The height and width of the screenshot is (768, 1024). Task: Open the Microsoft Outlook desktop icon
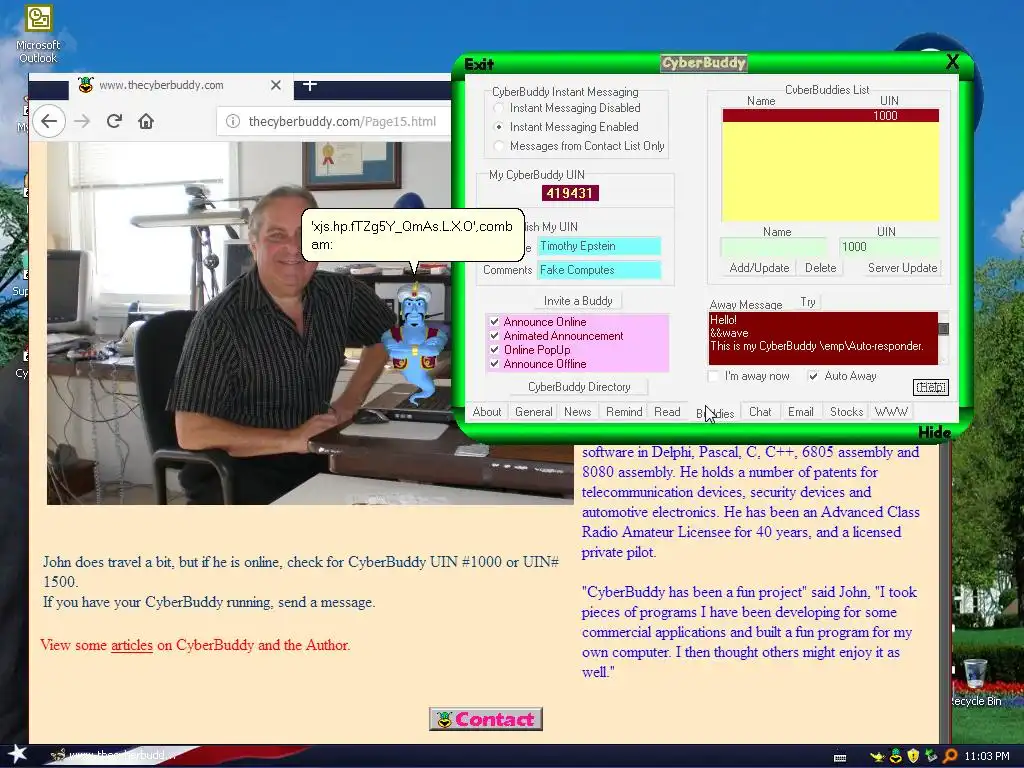coord(38,34)
